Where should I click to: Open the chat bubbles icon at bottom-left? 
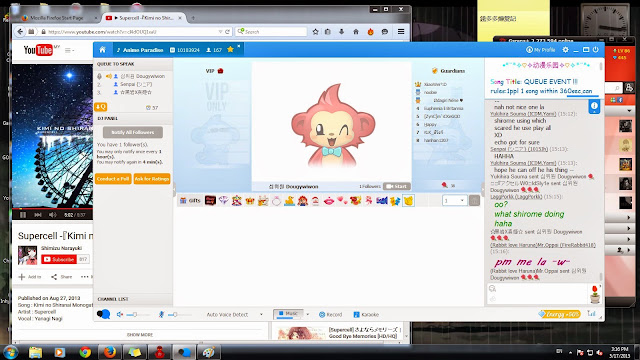tap(104, 314)
